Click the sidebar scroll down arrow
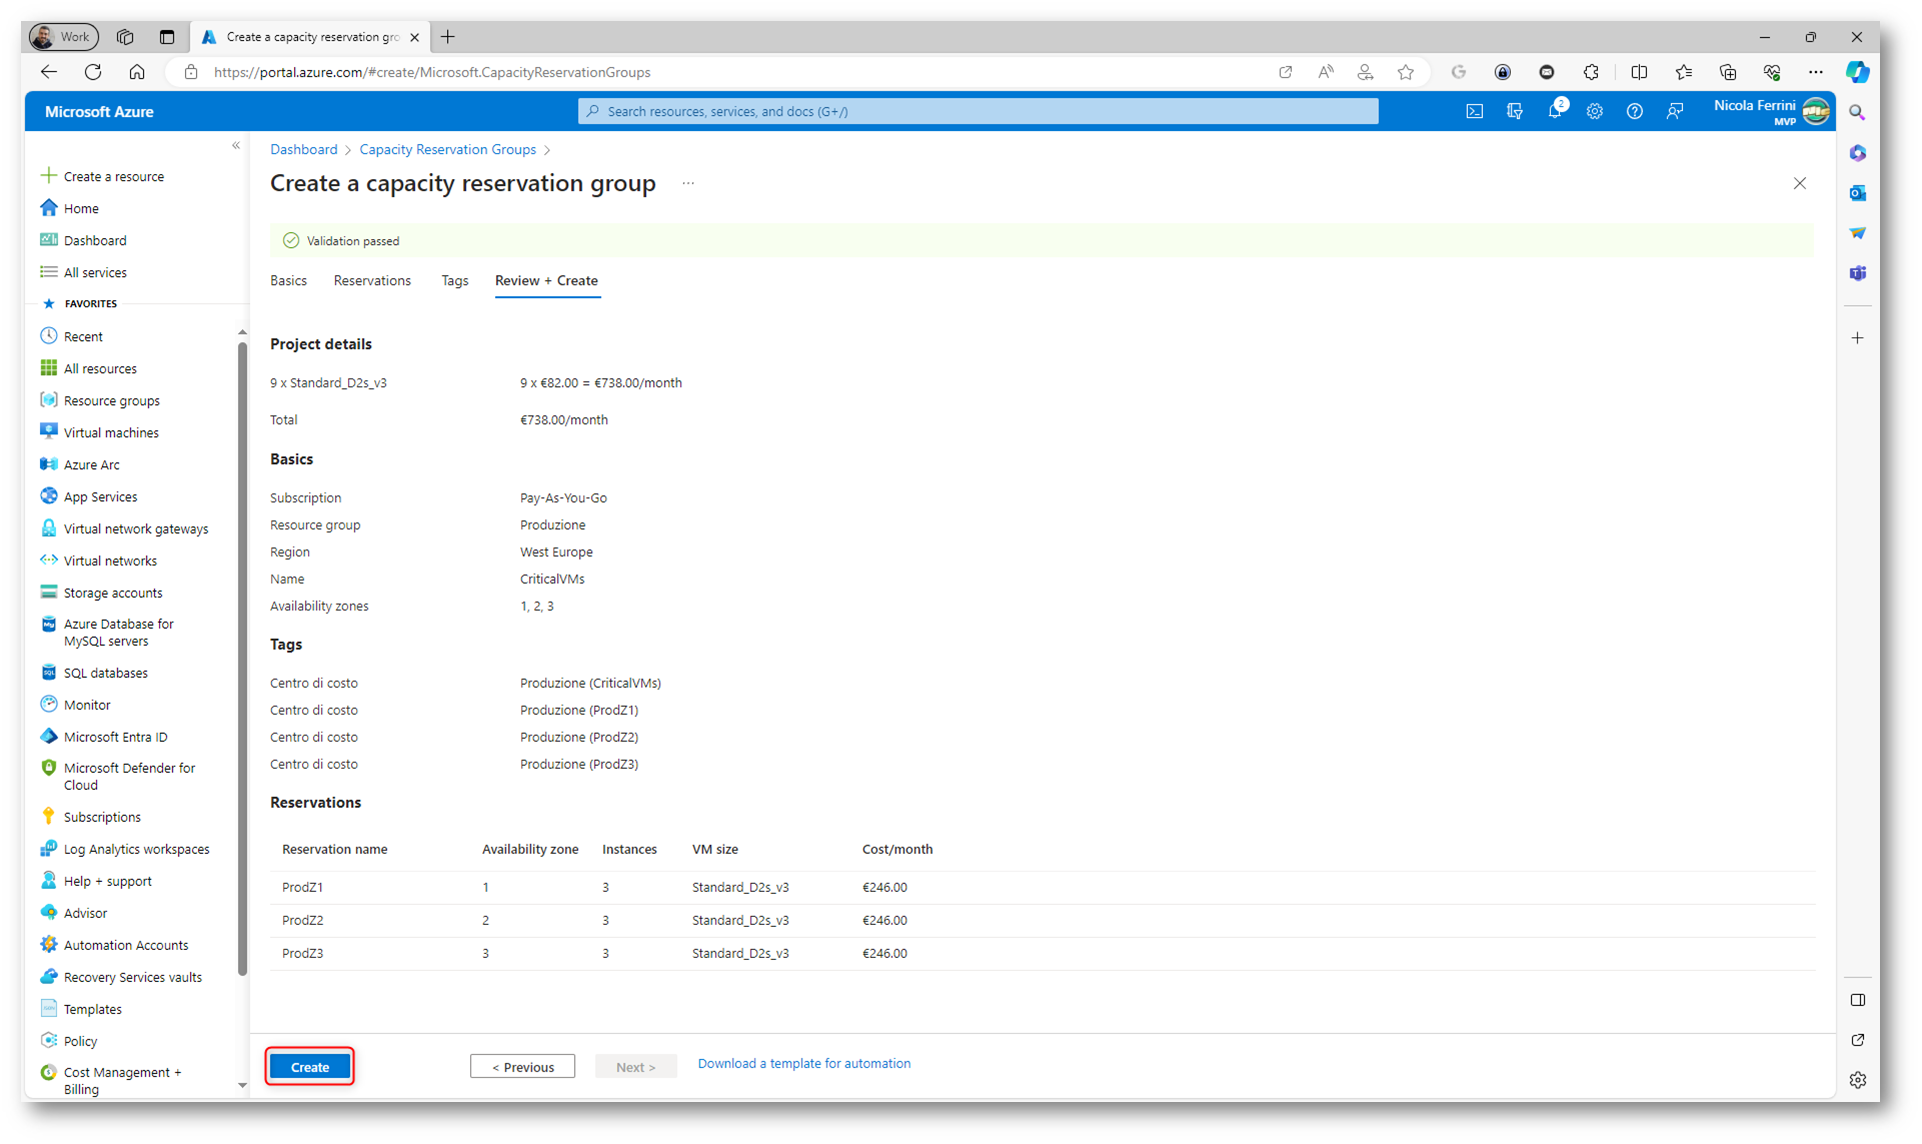 pos(242,1085)
